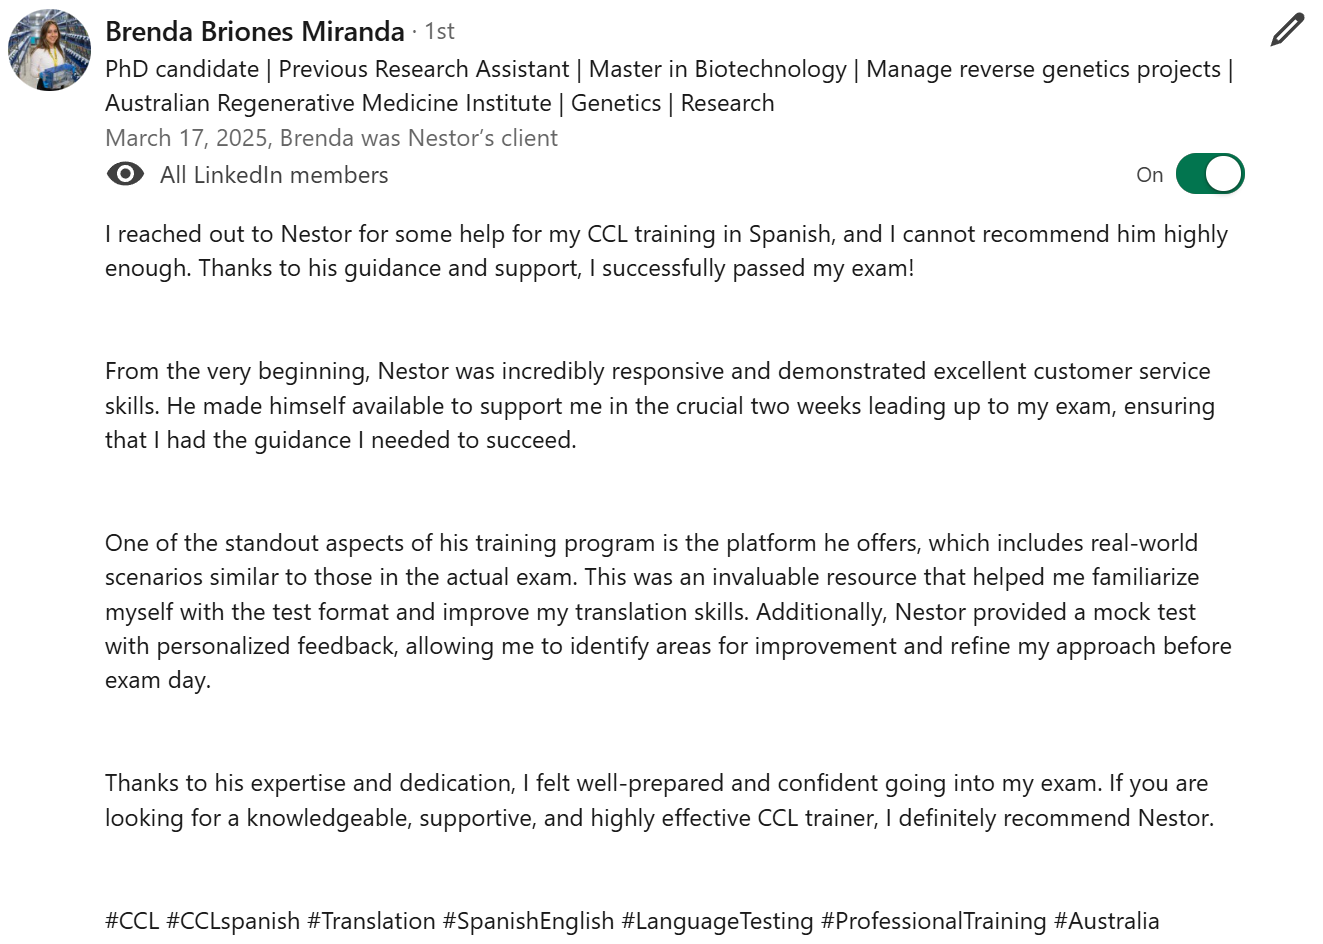Click the #ProfessionalTraining hashtag

tap(934, 921)
